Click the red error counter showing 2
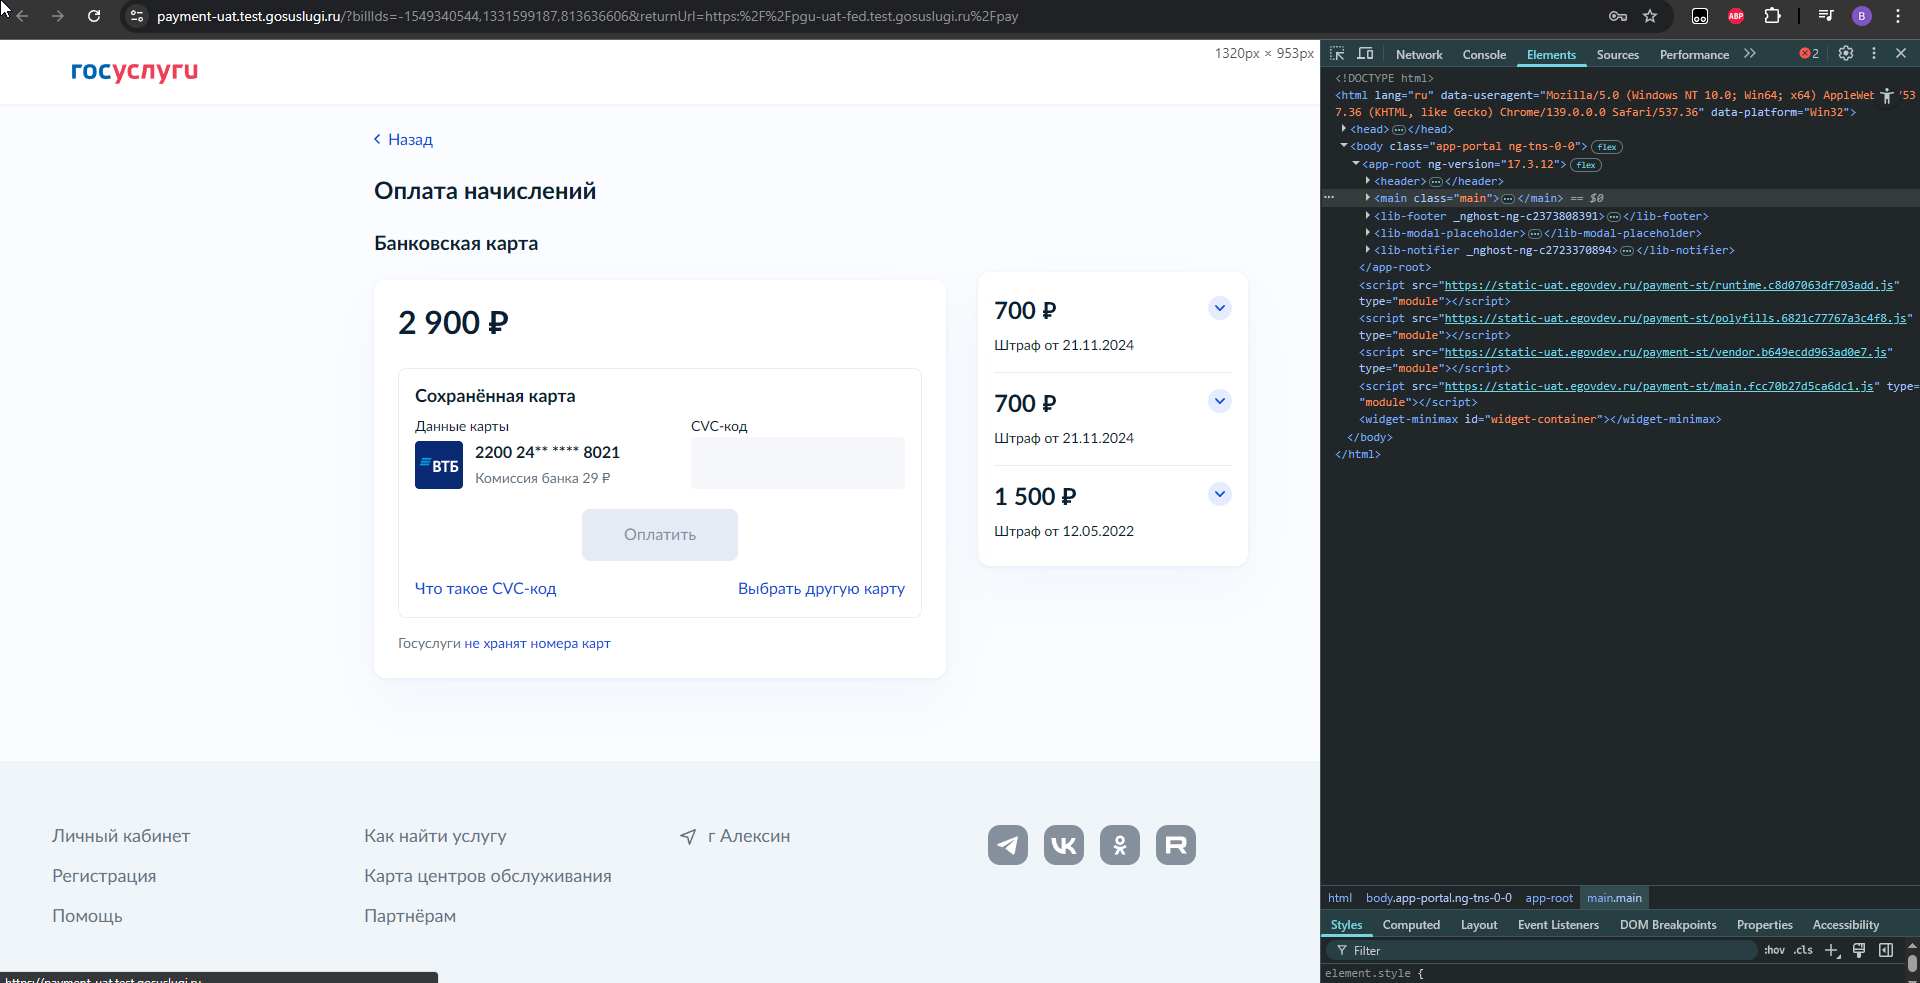Viewport: 1920px width, 983px height. 1809,54
